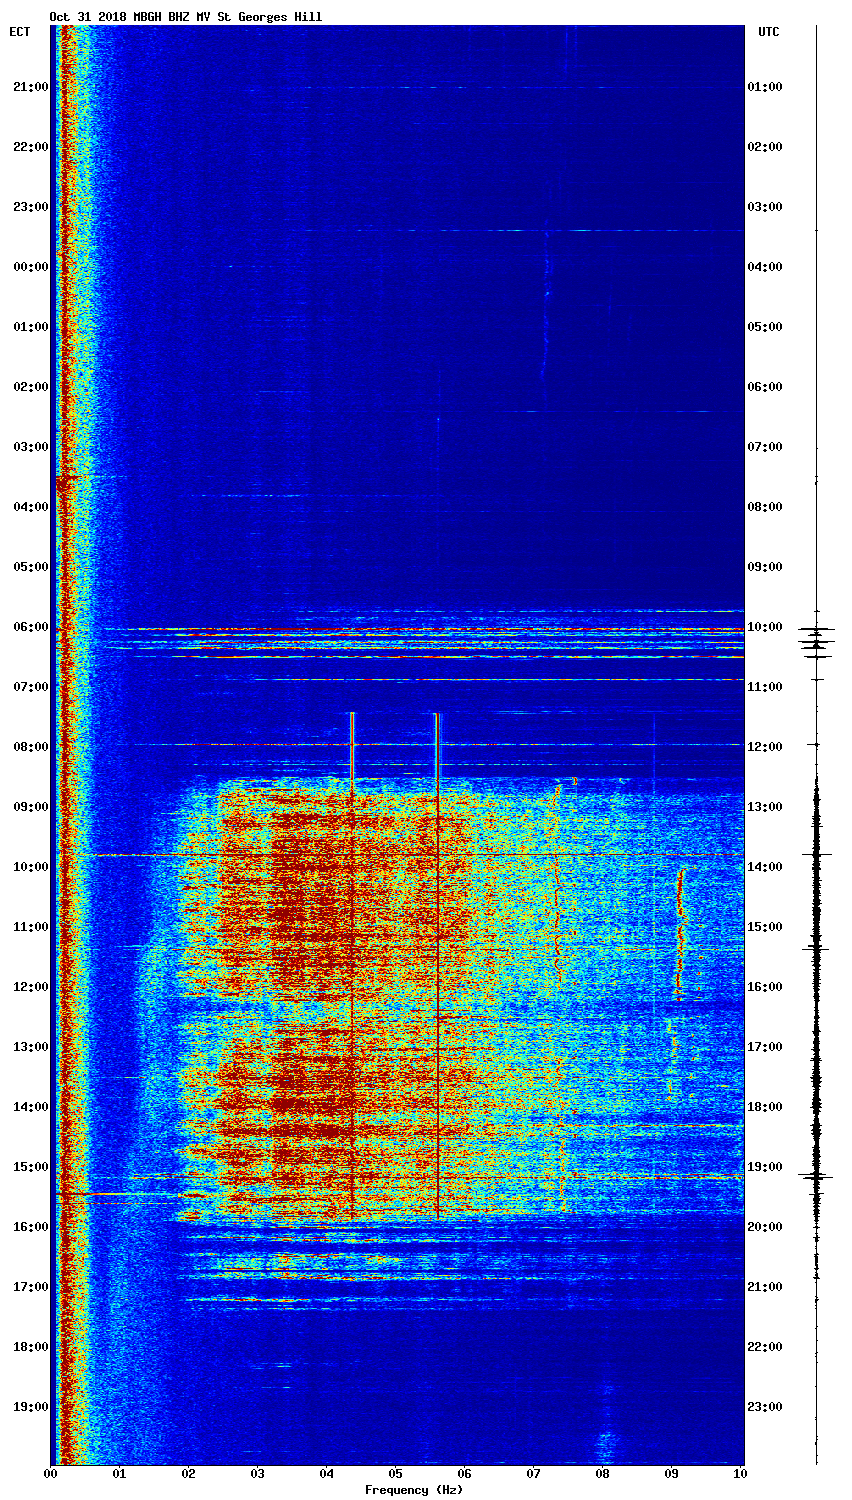The image size is (852, 1500).
Task: Pick the "00" frequency tick label
Action: [x=51, y=1474]
